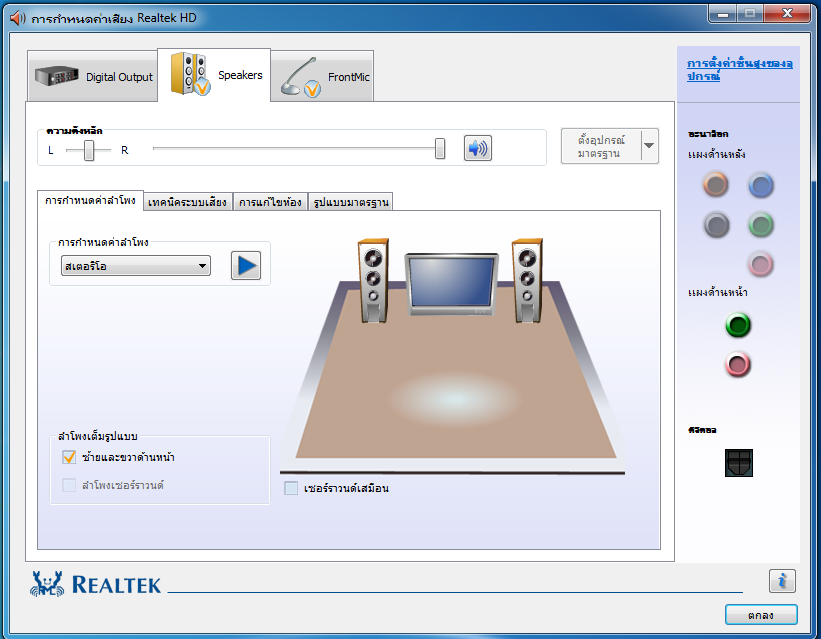Enable virtual surround checkbox
This screenshot has height=639, width=821.
click(x=291, y=488)
